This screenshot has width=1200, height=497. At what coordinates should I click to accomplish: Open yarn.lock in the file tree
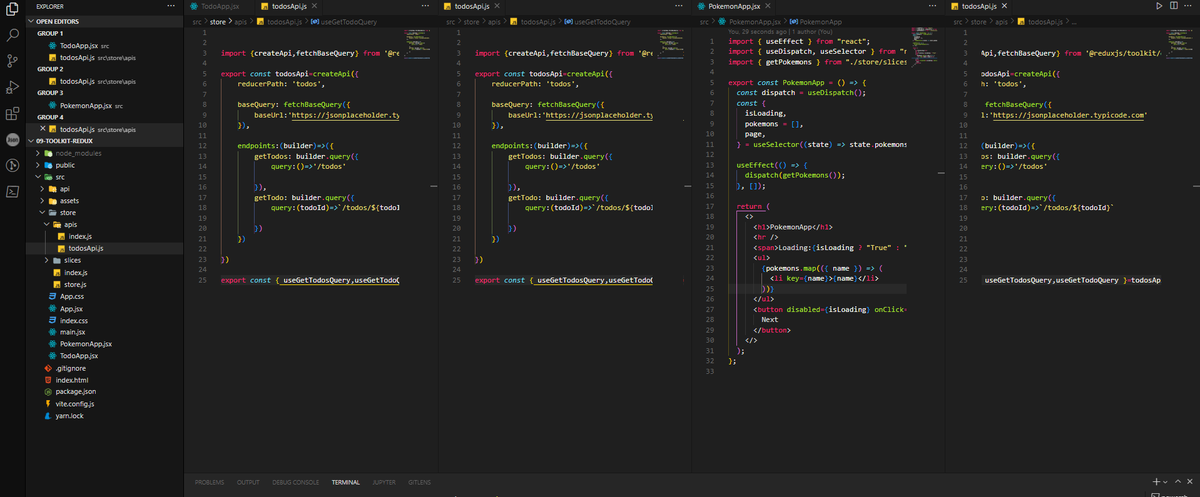point(106,416)
